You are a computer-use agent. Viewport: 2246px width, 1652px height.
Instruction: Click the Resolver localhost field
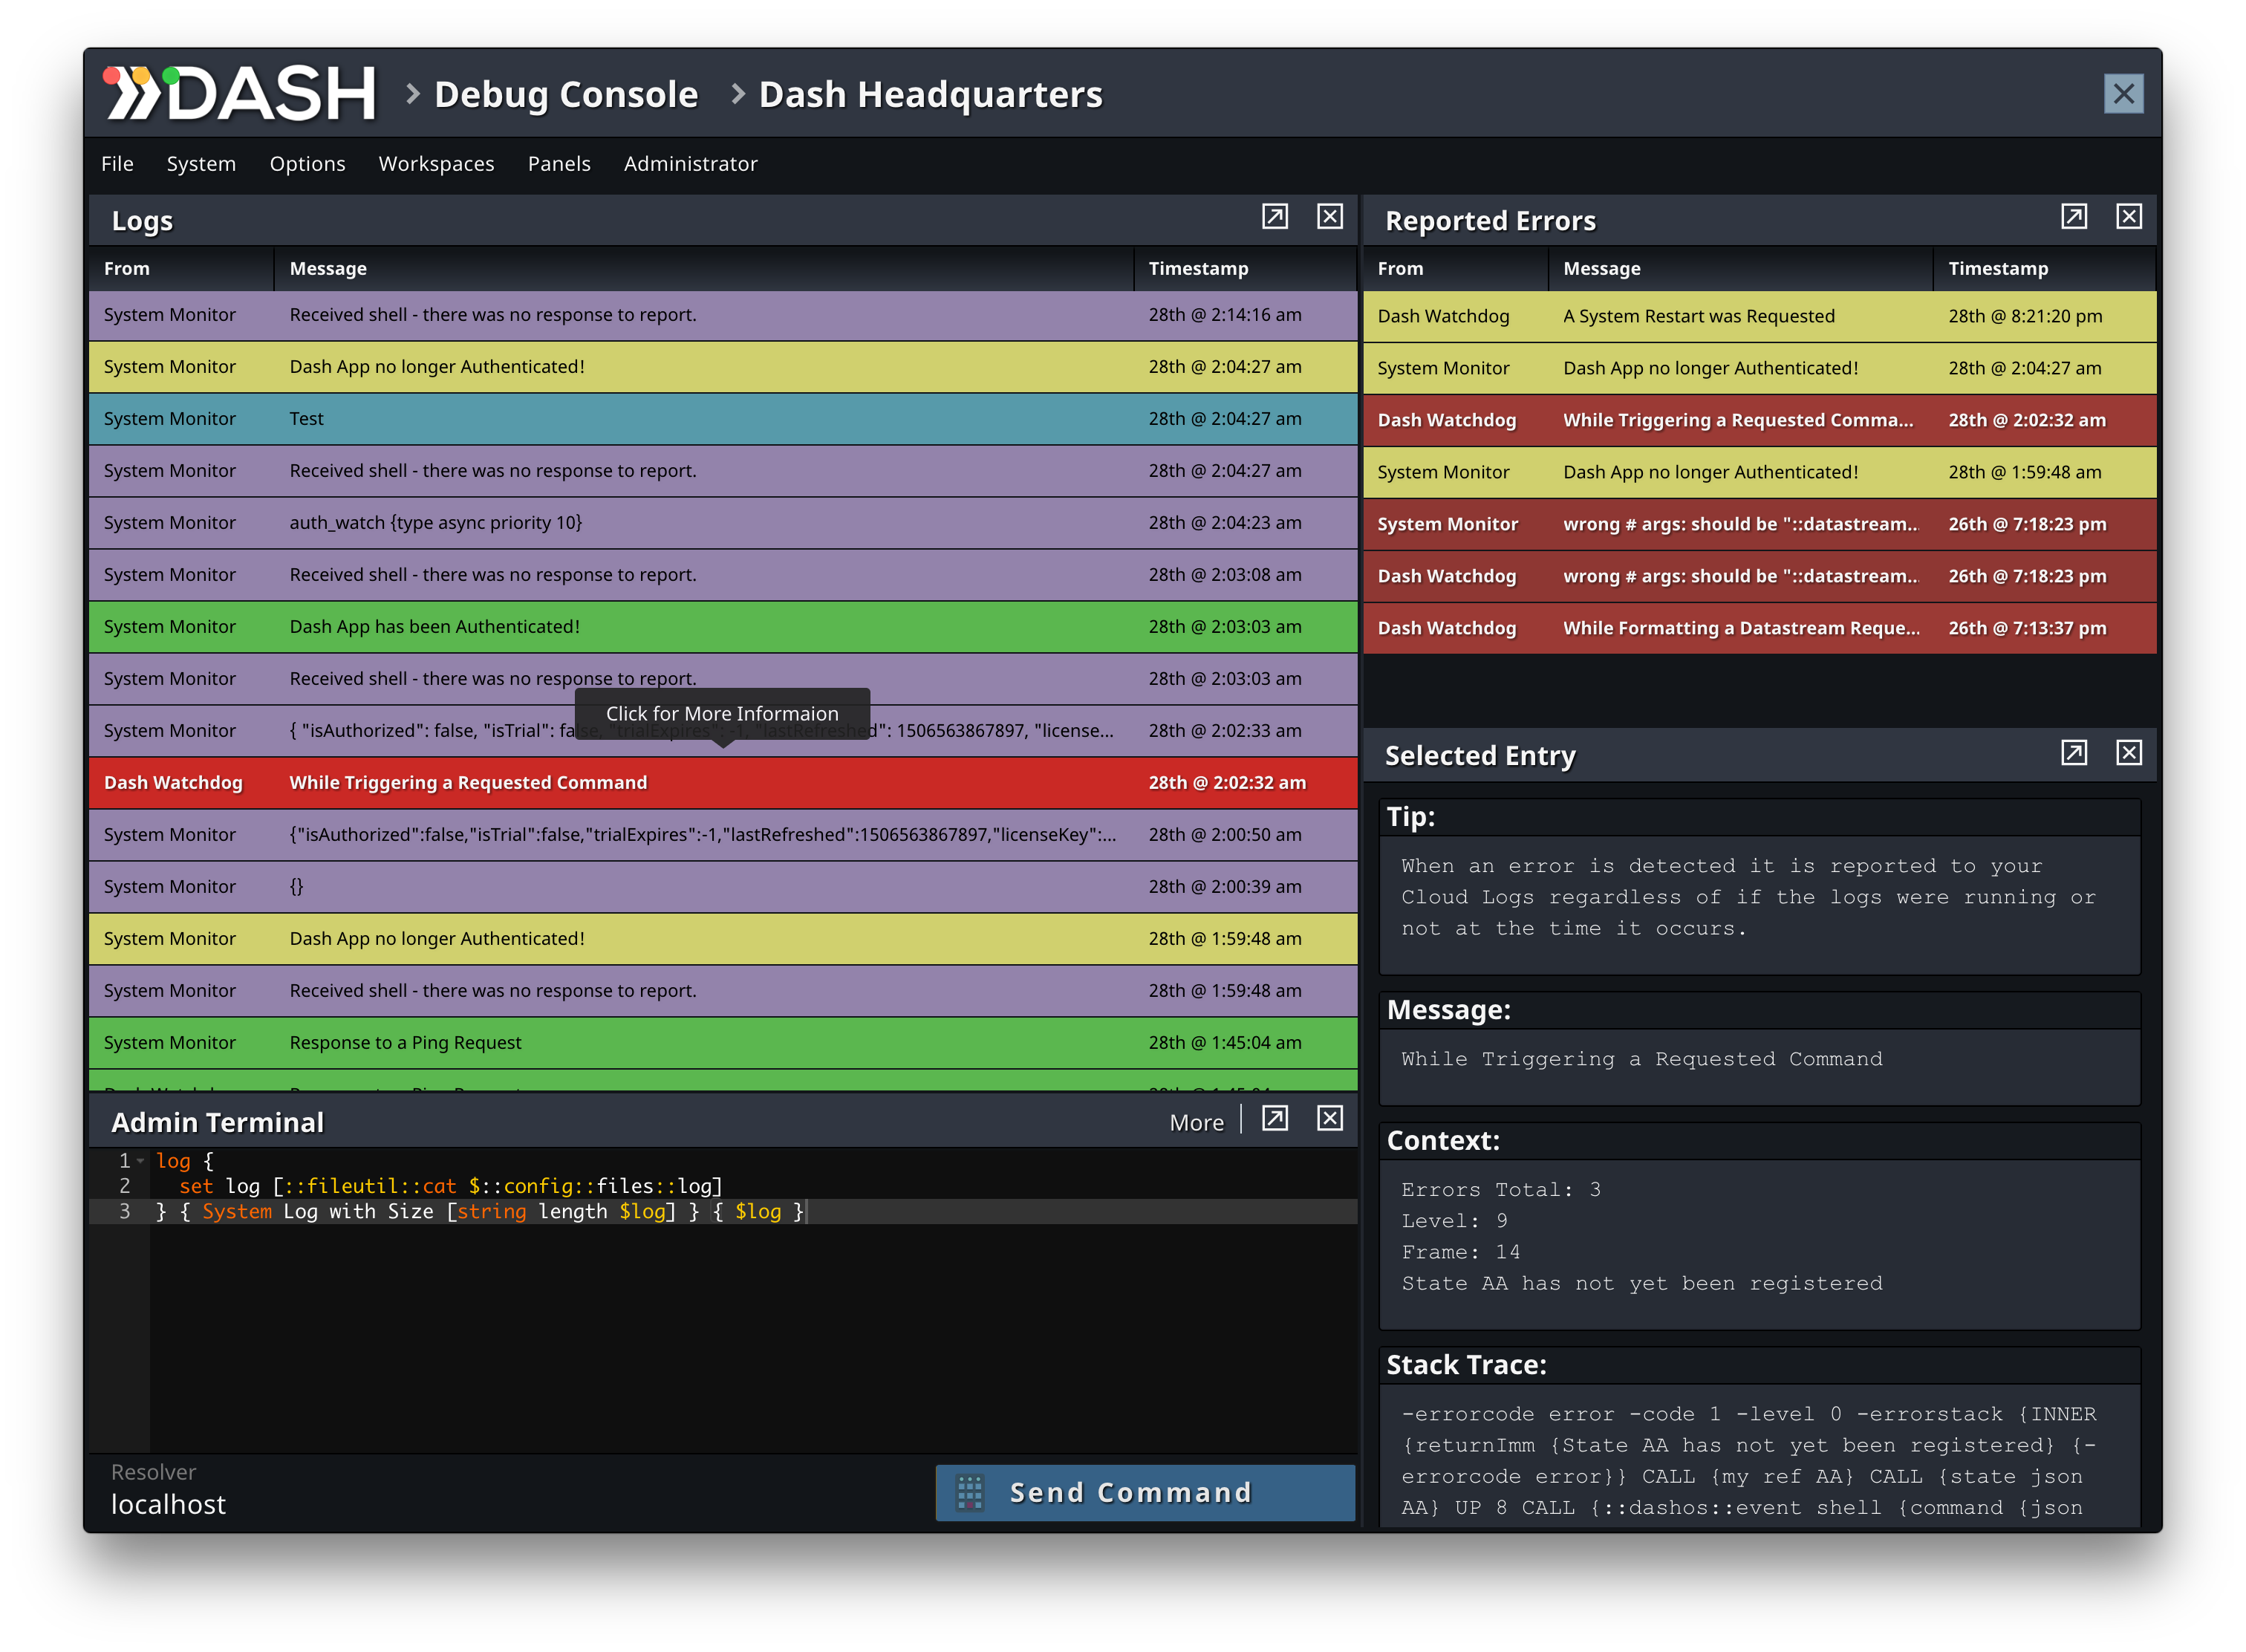tap(168, 1504)
